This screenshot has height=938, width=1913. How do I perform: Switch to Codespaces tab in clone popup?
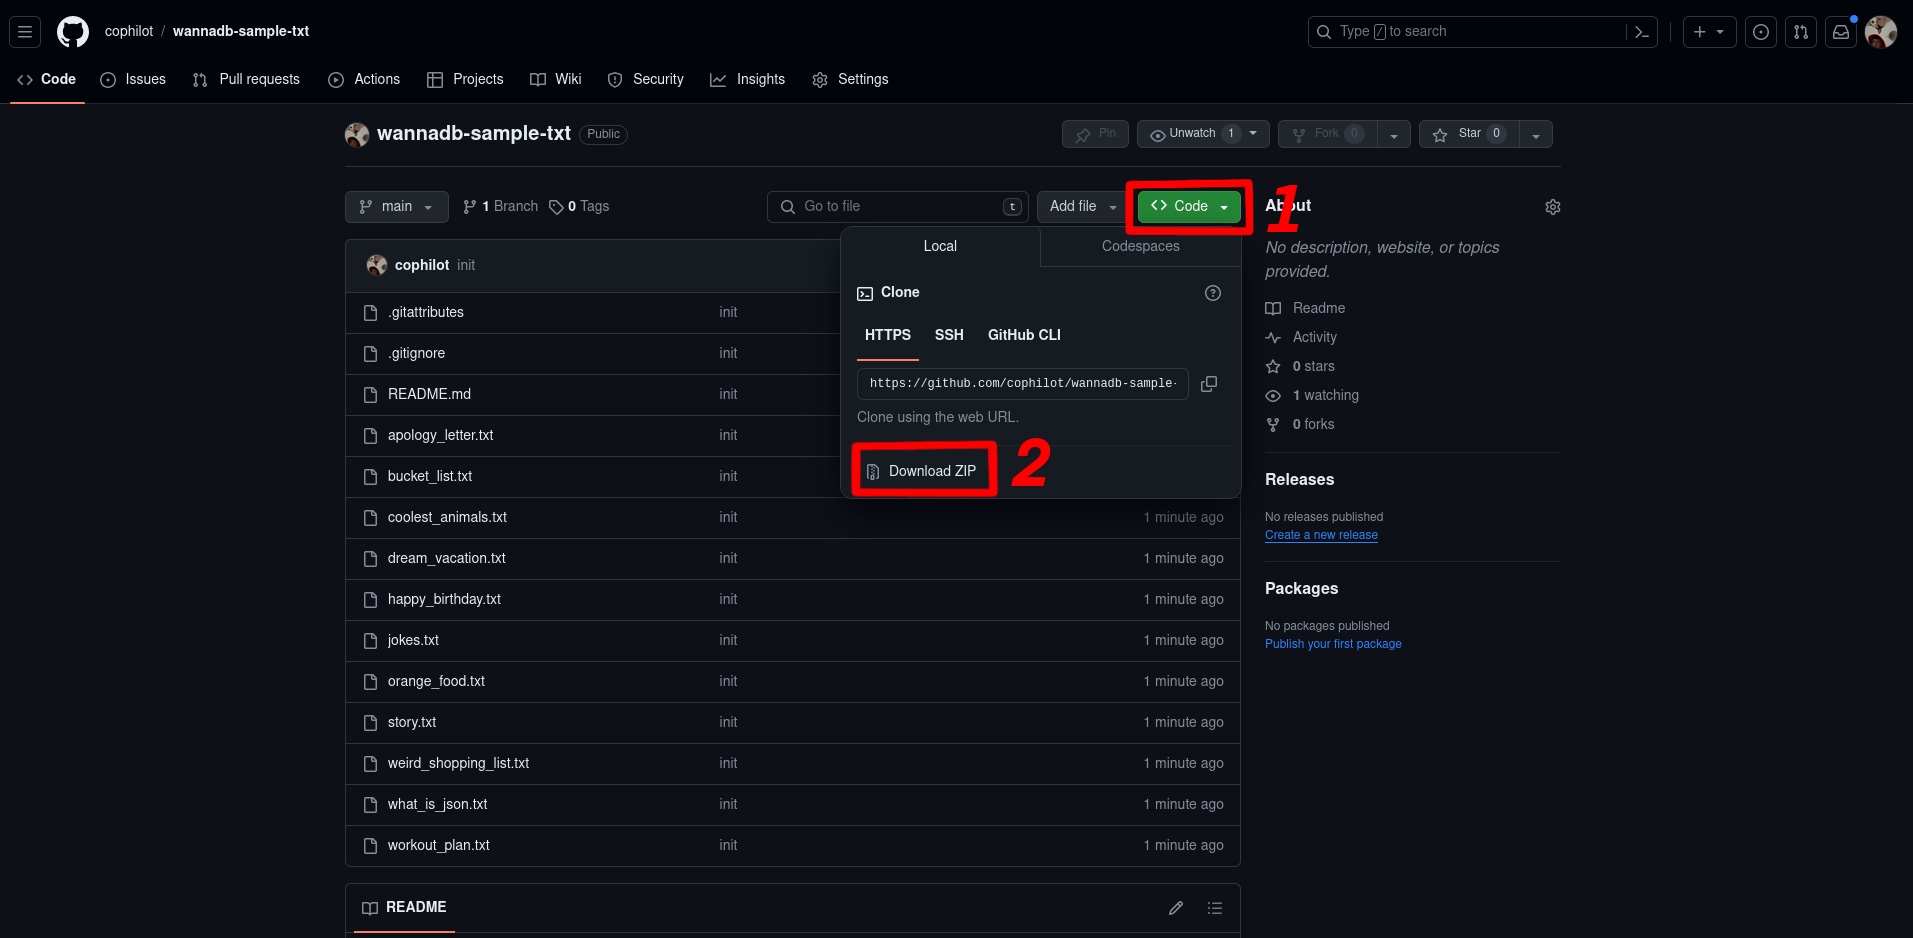[1140, 247]
